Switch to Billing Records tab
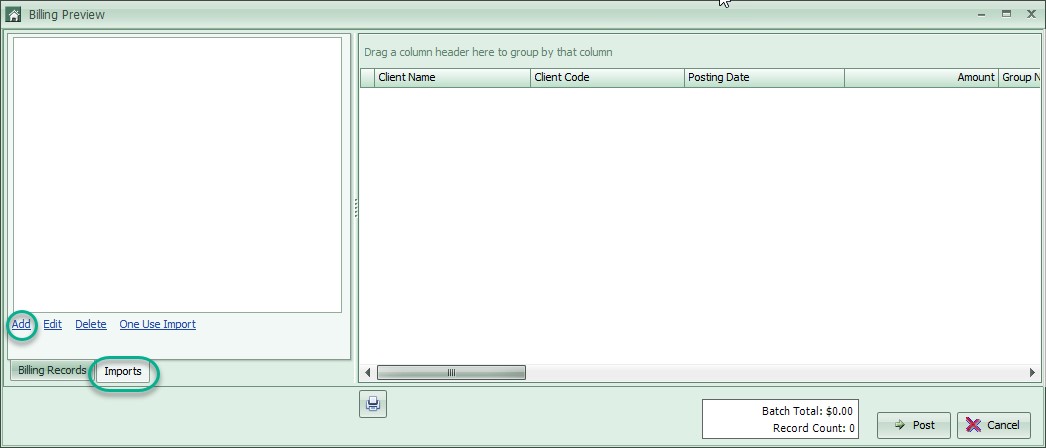The width and height of the screenshot is (1046, 448). tap(52, 370)
